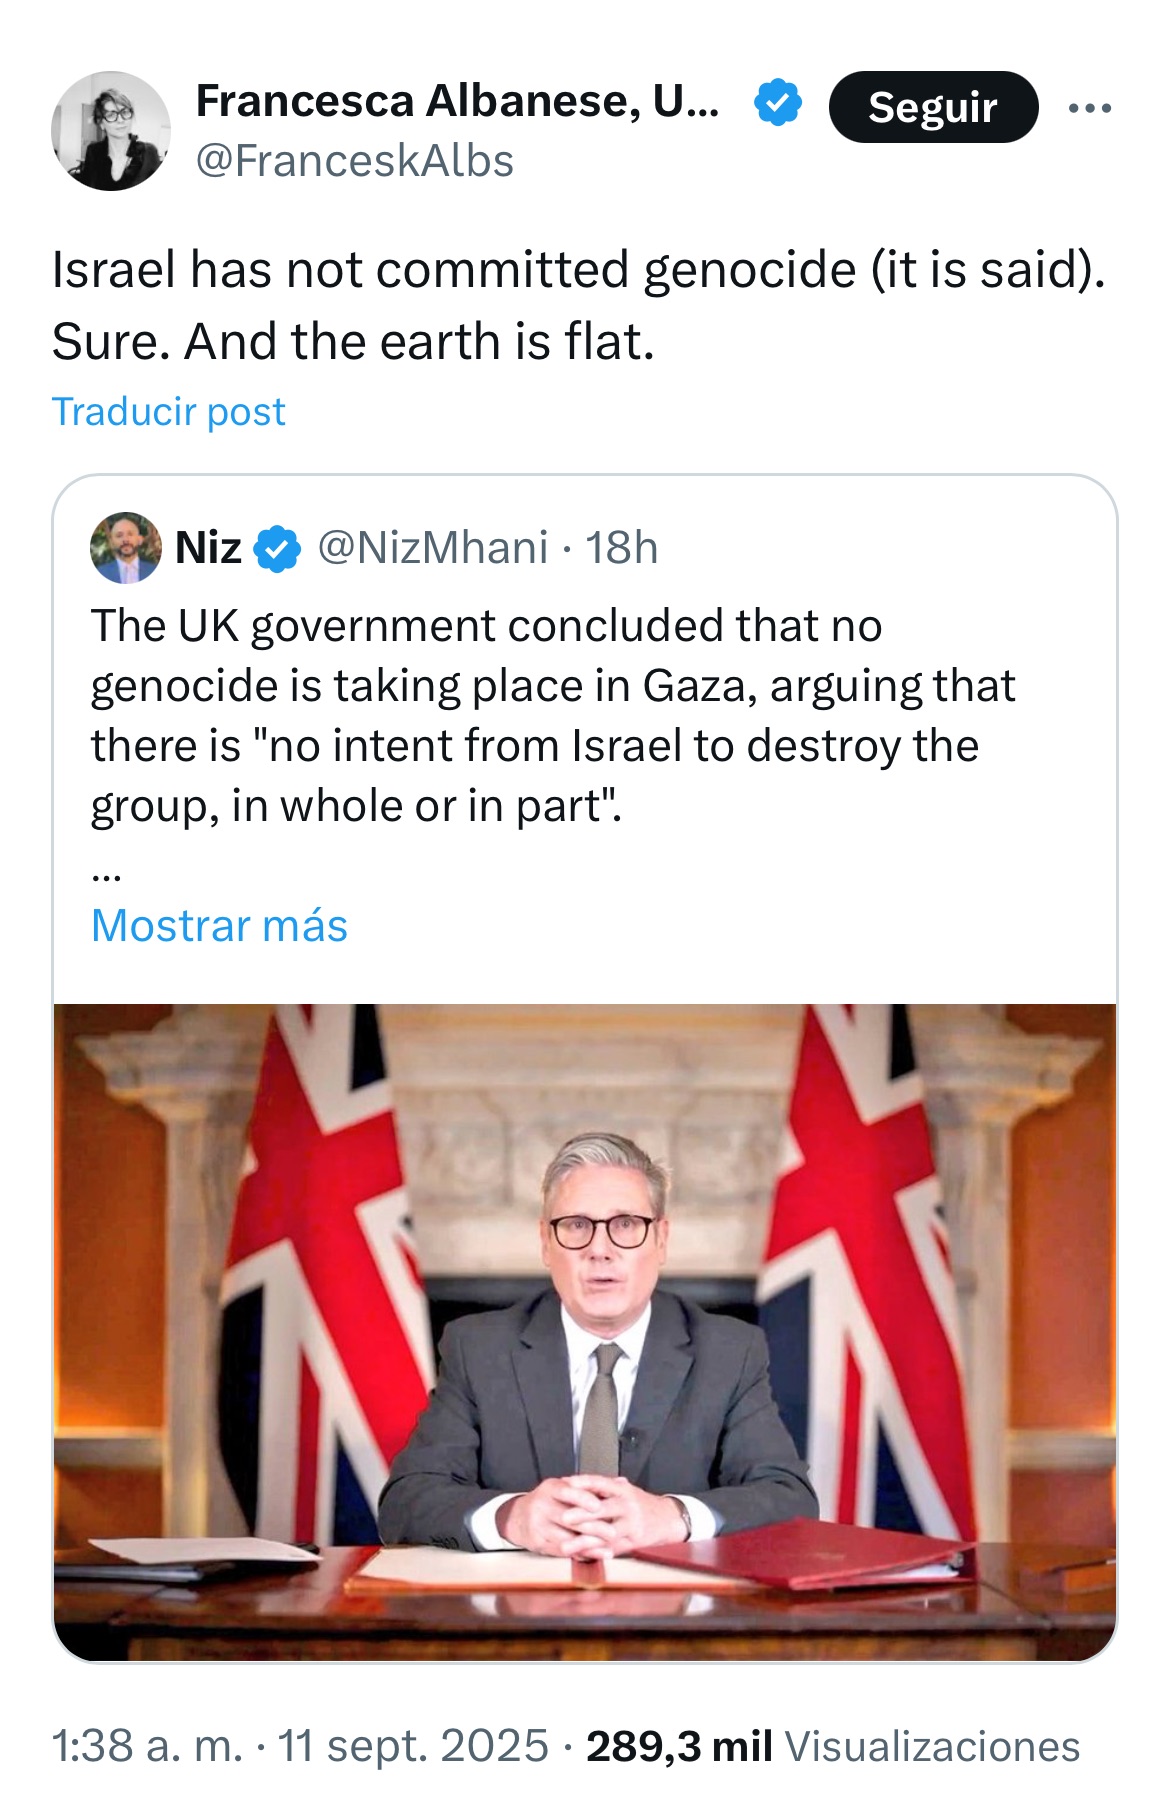Click the 1:38 a. m. post time

(x=147, y=1746)
